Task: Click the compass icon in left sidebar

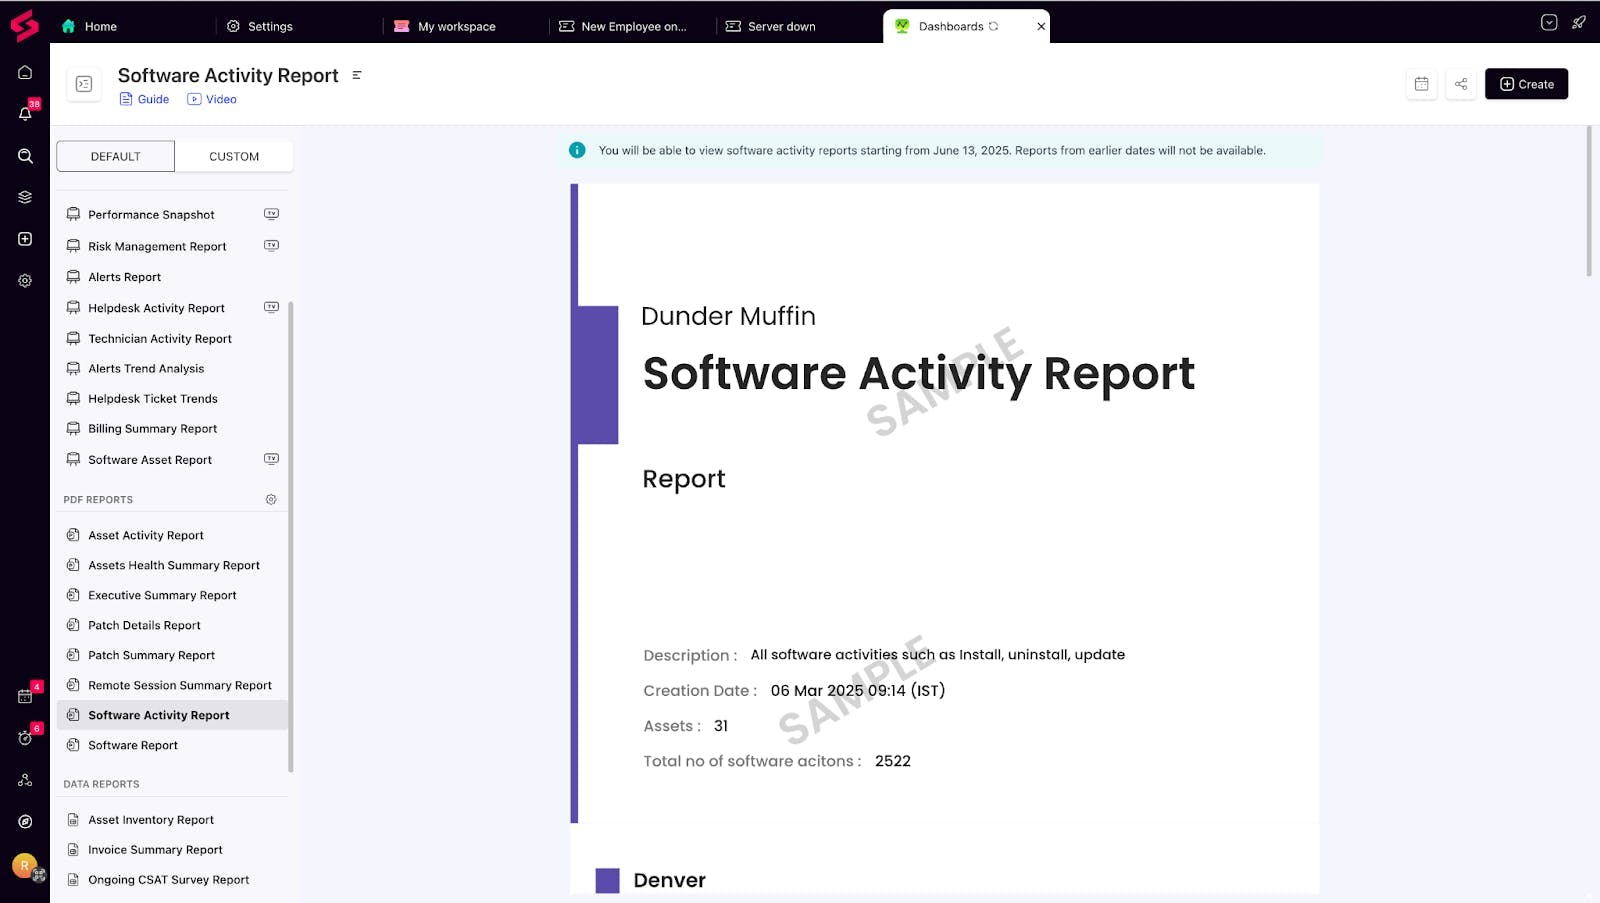Action: tap(25, 822)
